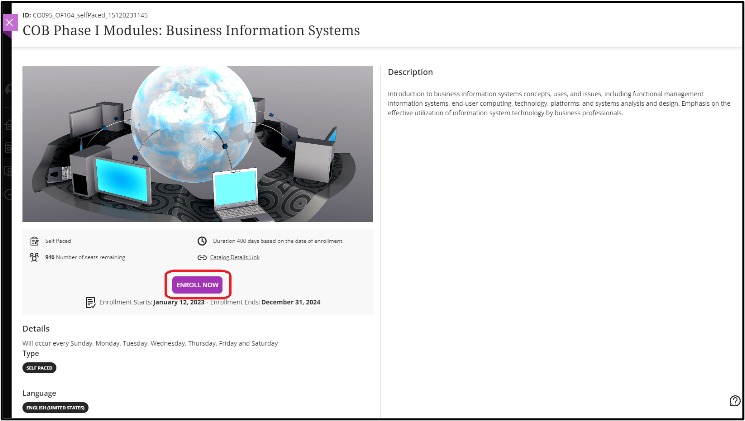745x421 pixels.
Task: Click the chain link icon beside Catalog Details
Action: (202, 257)
